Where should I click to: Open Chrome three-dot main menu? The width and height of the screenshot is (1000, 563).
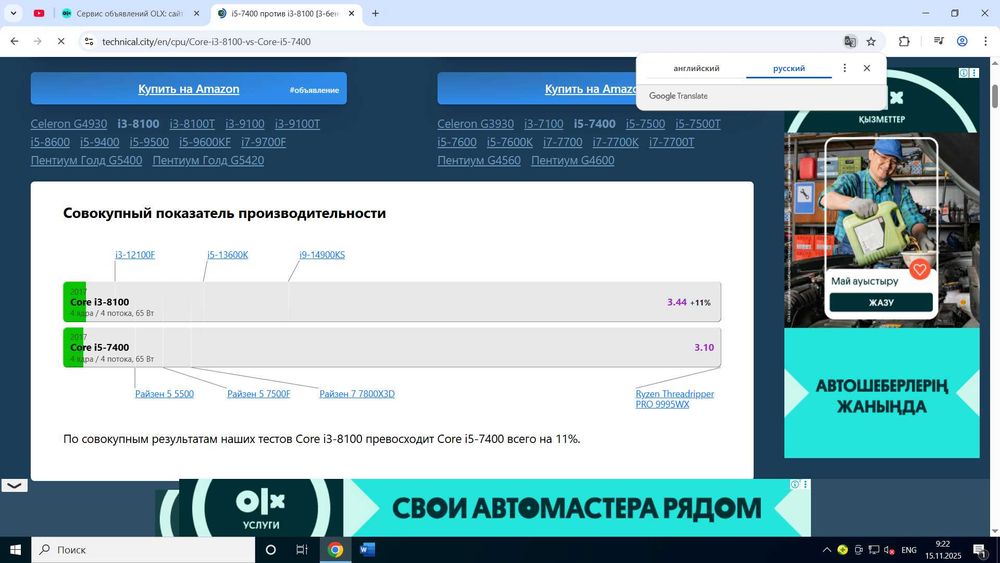[x=985, y=41]
